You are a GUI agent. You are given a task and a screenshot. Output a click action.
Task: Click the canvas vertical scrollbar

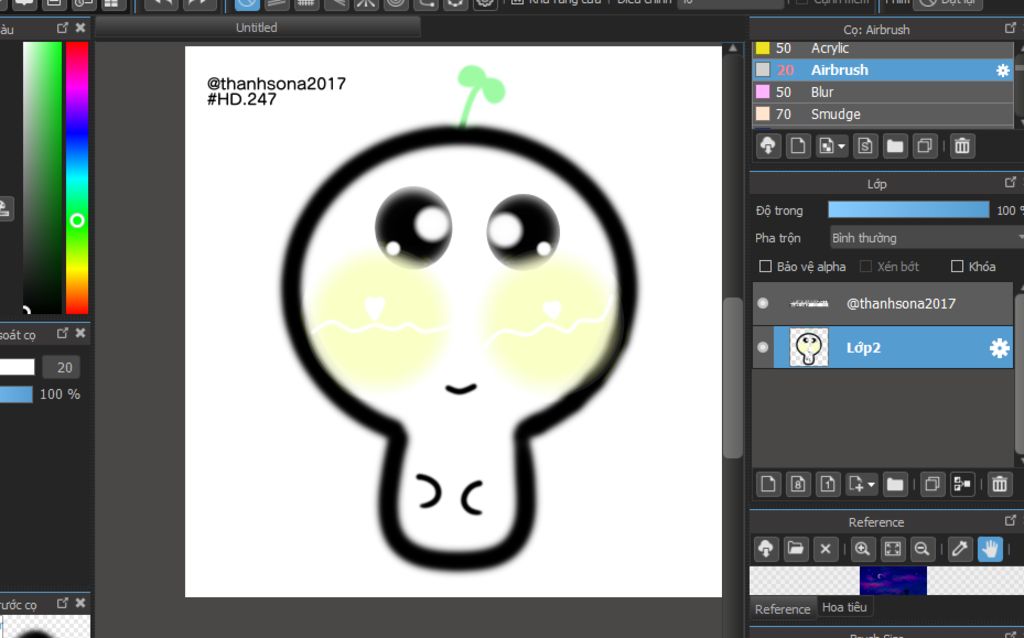point(733,377)
